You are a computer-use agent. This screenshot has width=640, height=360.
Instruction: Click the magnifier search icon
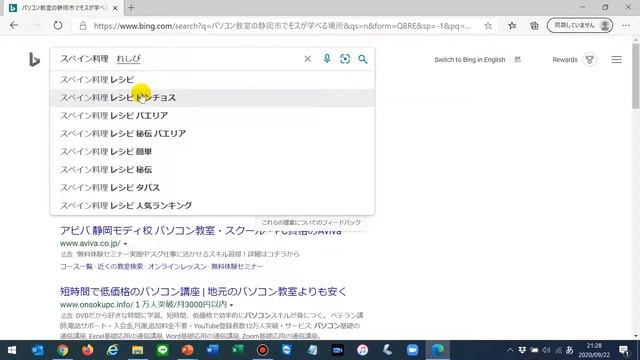click(362, 59)
